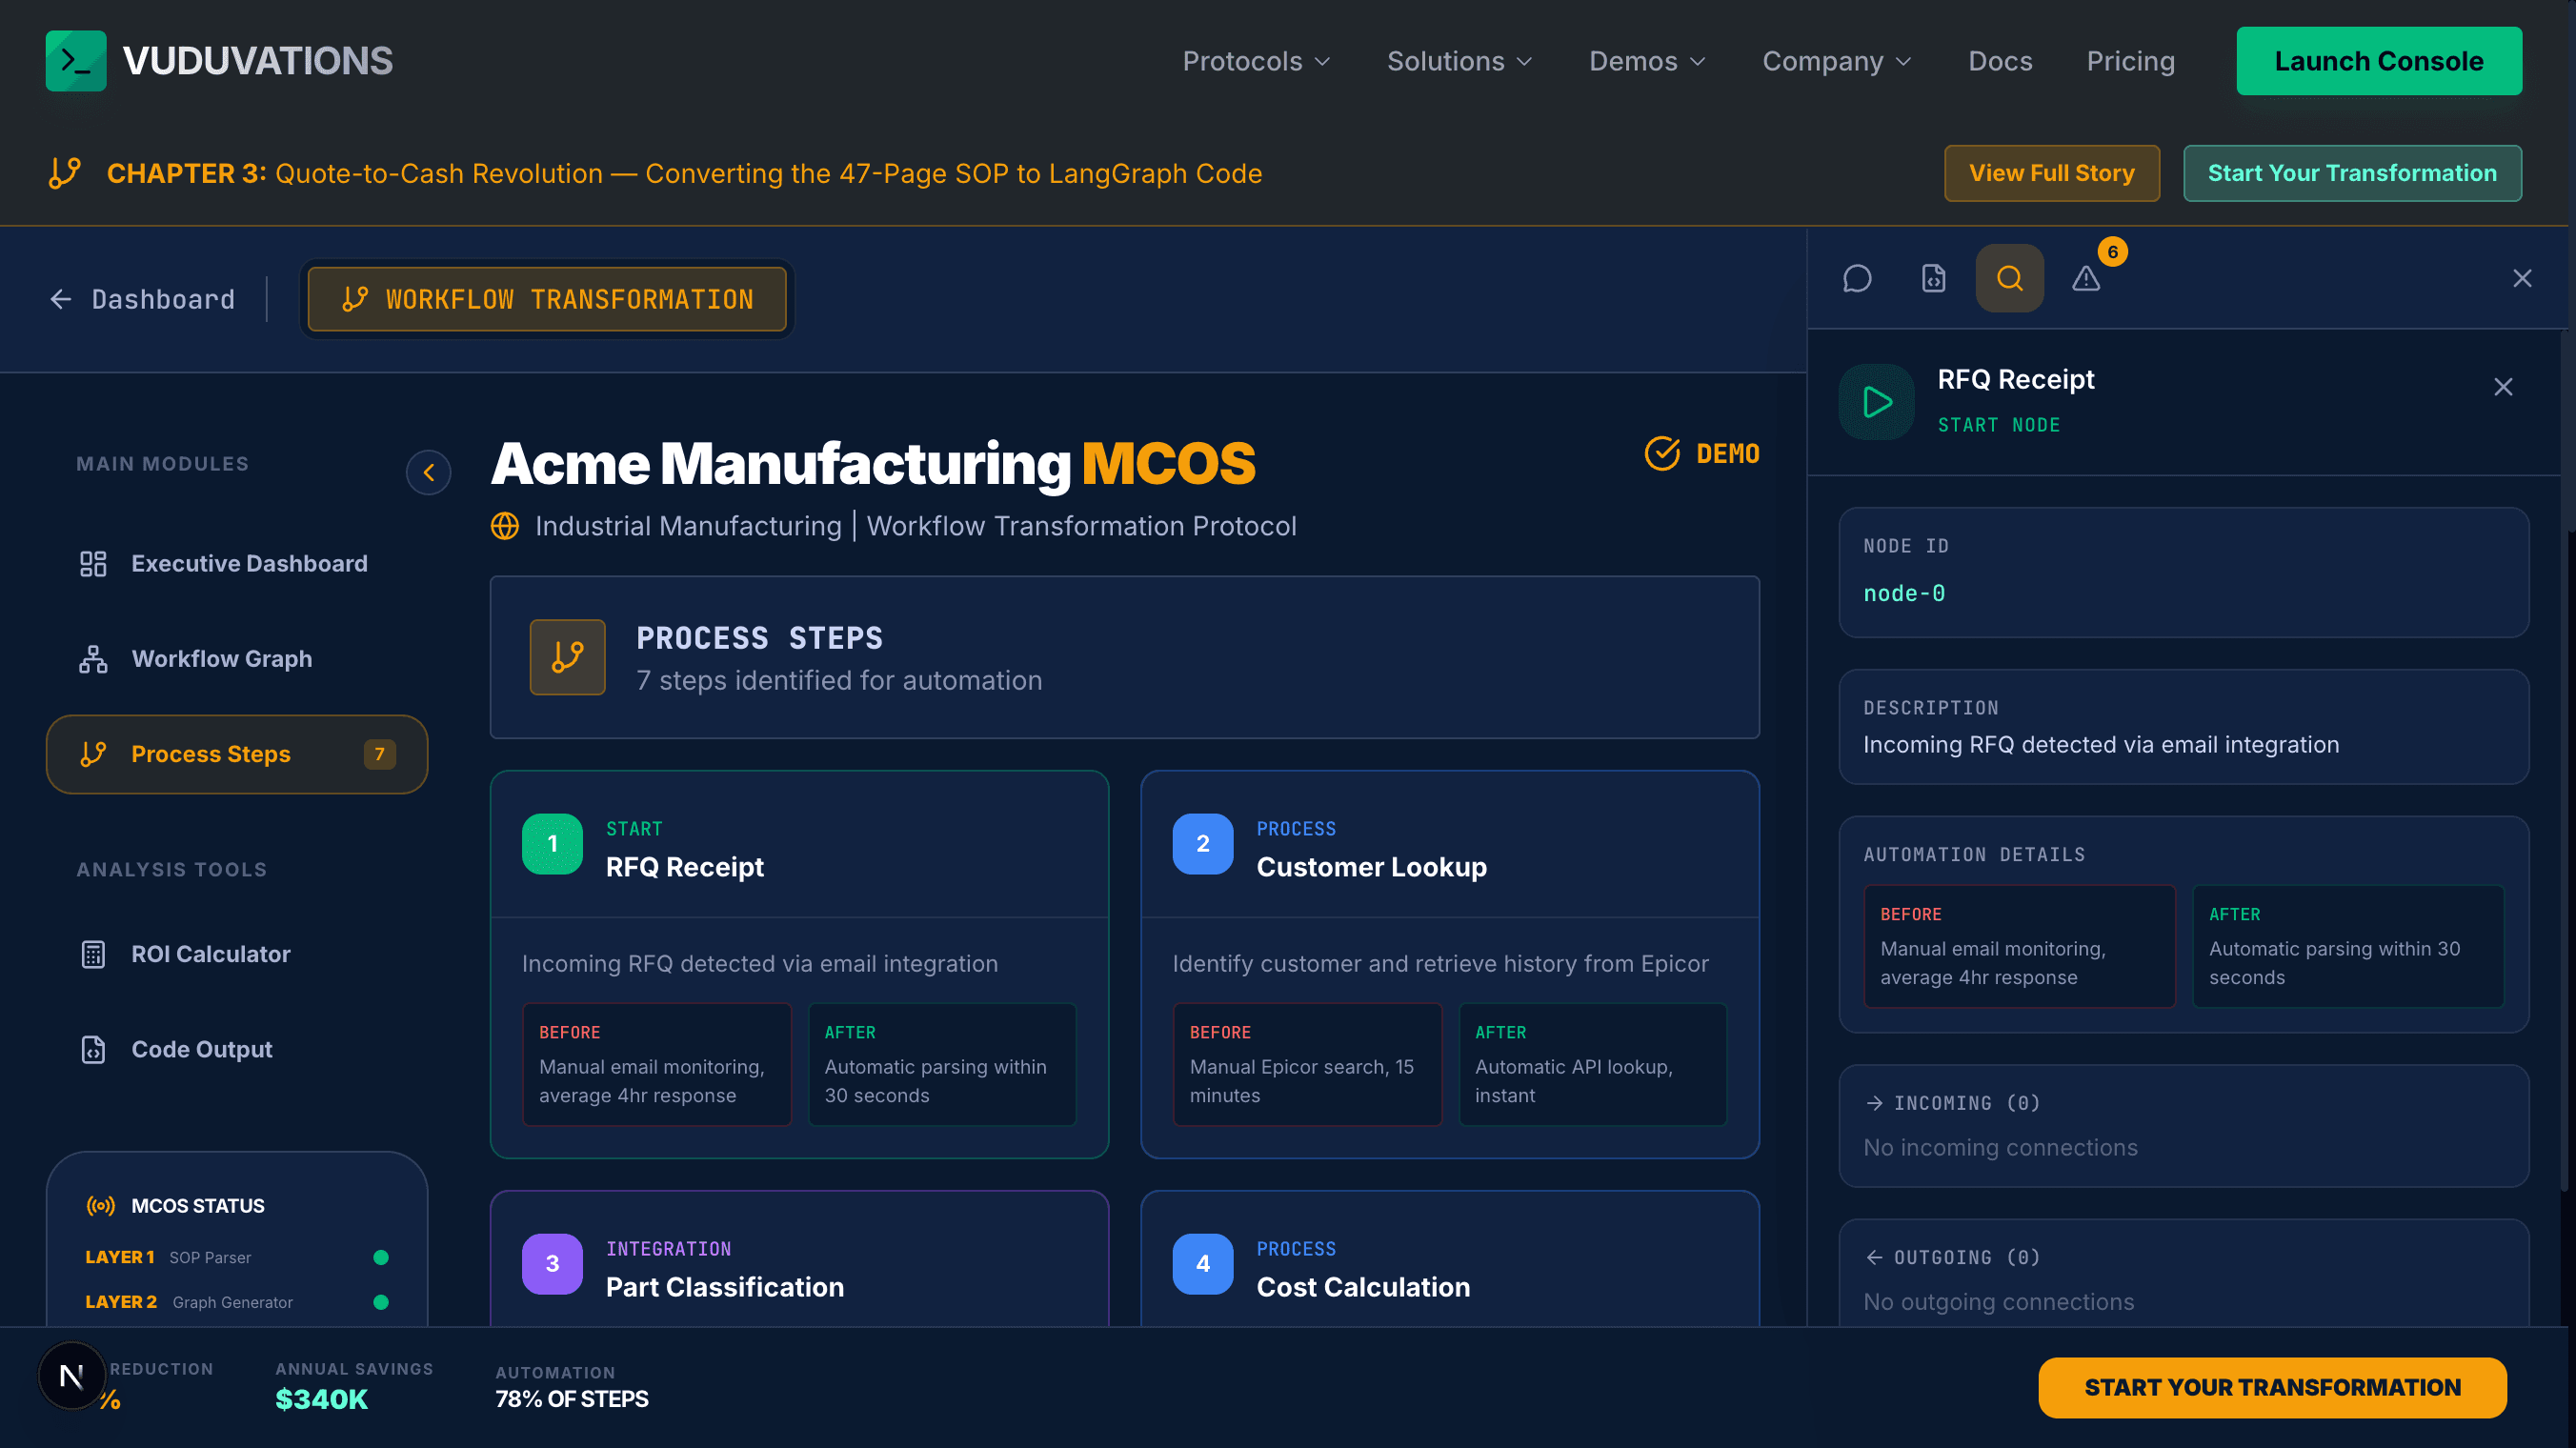Open ROI Calculator tool
The width and height of the screenshot is (2576, 1448).
237,954
